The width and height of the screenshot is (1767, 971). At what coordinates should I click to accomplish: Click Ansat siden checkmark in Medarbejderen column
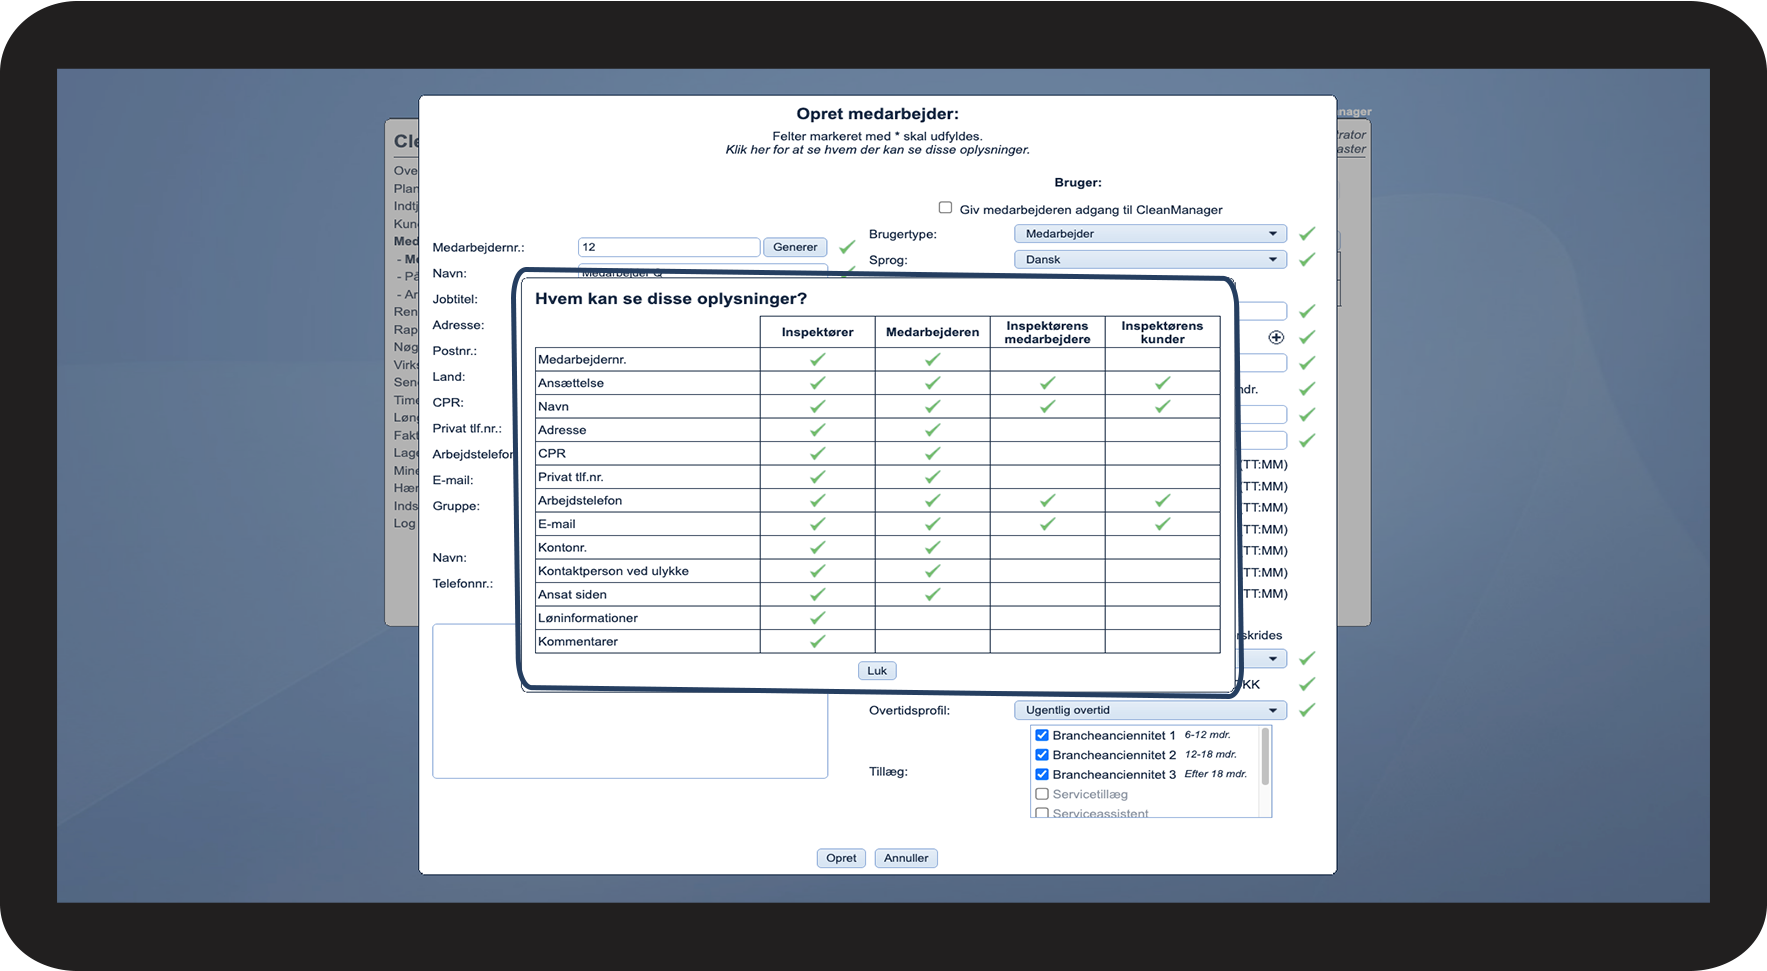pyautogui.click(x=933, y=594)
